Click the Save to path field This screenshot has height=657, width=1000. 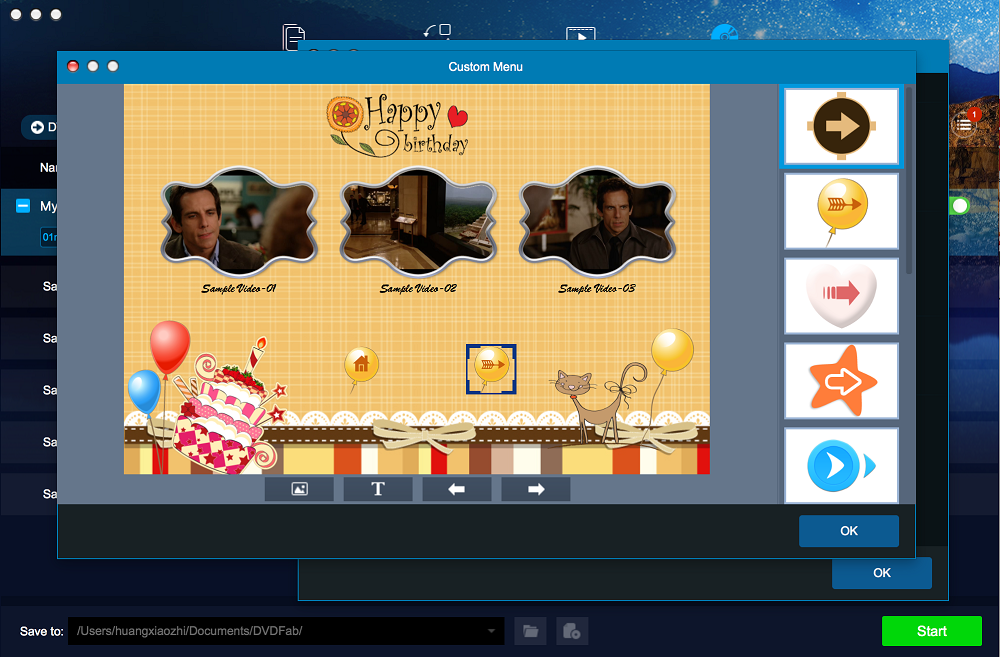[286, 631]
